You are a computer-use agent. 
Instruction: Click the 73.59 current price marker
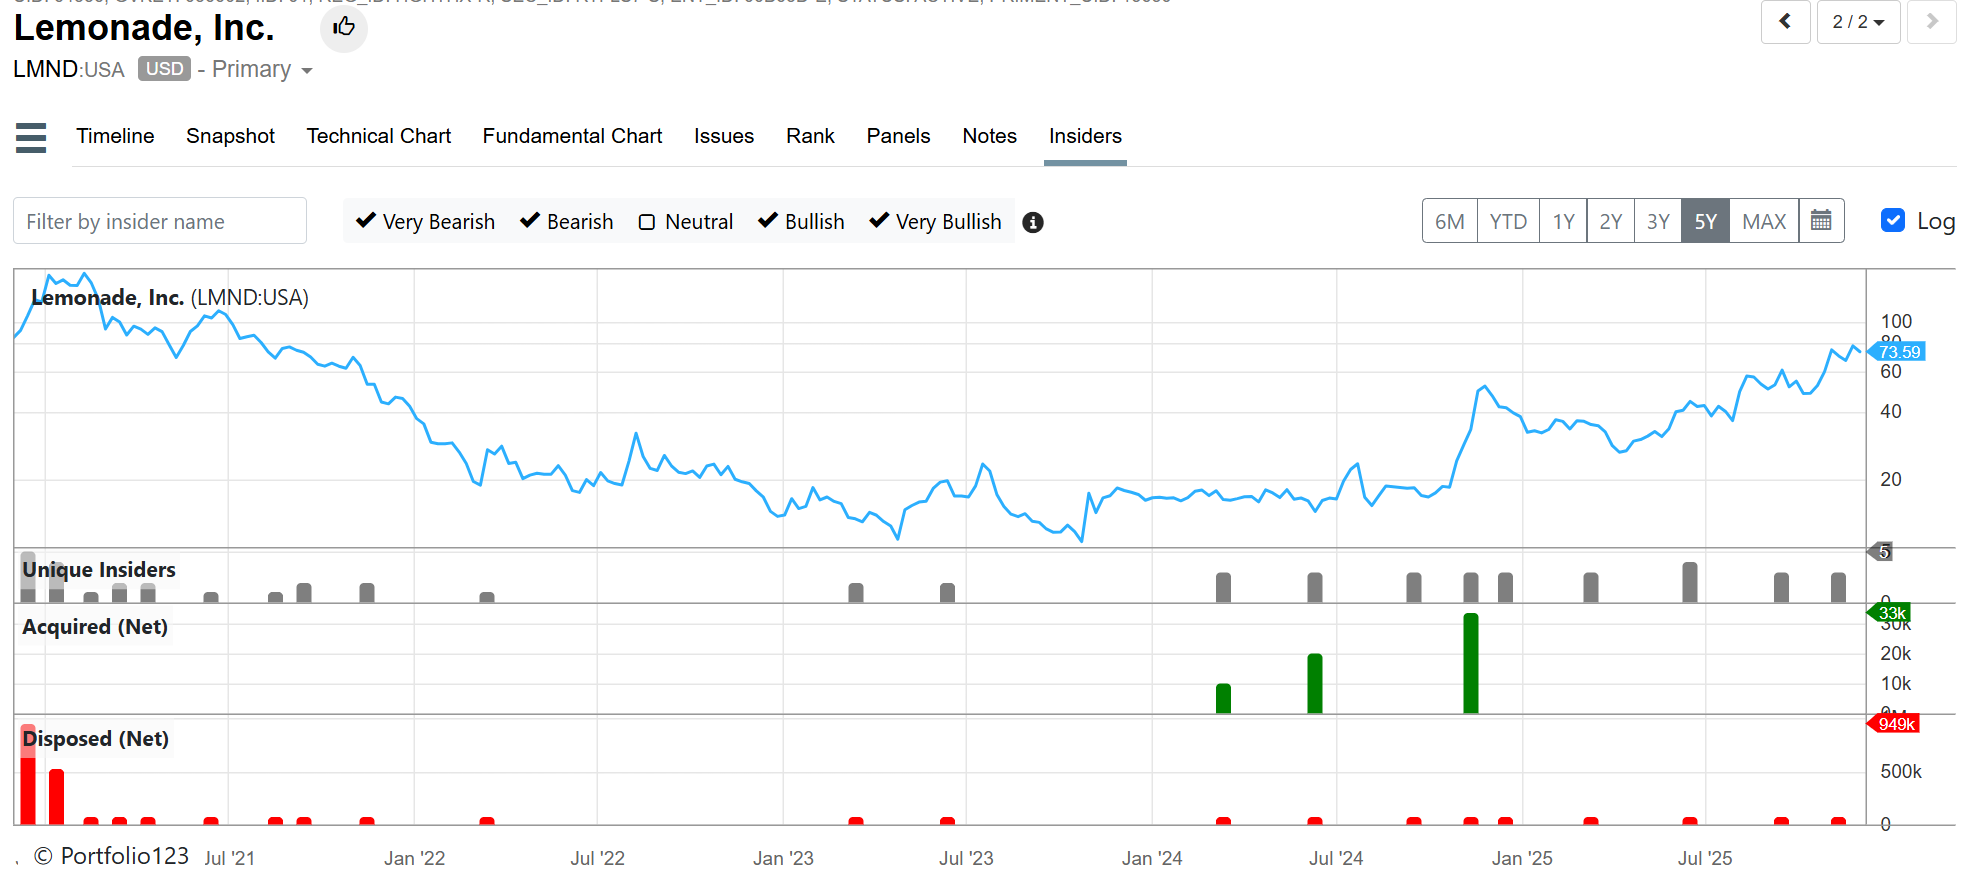click(x=1898, y=352)
